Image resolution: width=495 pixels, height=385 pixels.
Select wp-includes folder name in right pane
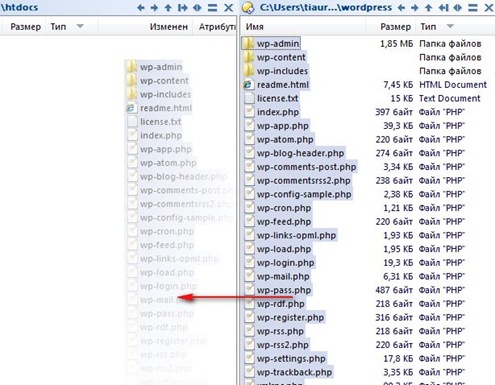[x=282, y=71]
